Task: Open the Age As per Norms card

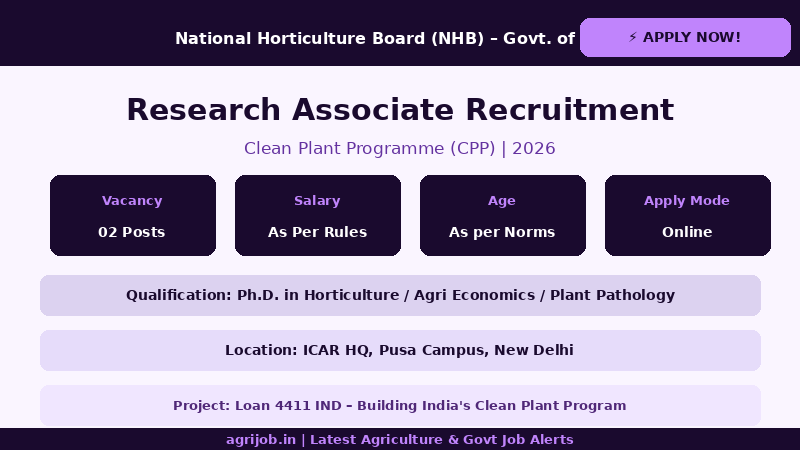Action: pos(503,215)
